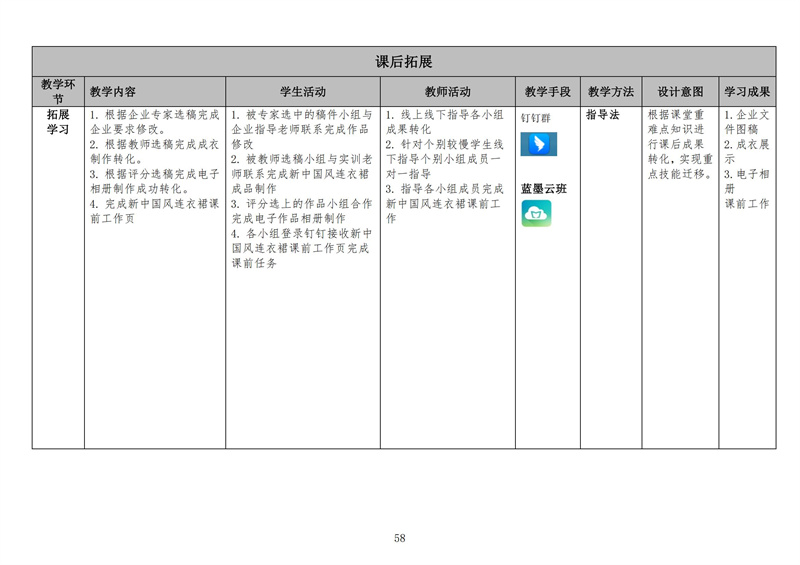800x565 pixels.
Task: Click the 蓝墨云班 green cloud icon
Action: pos(536,213)
